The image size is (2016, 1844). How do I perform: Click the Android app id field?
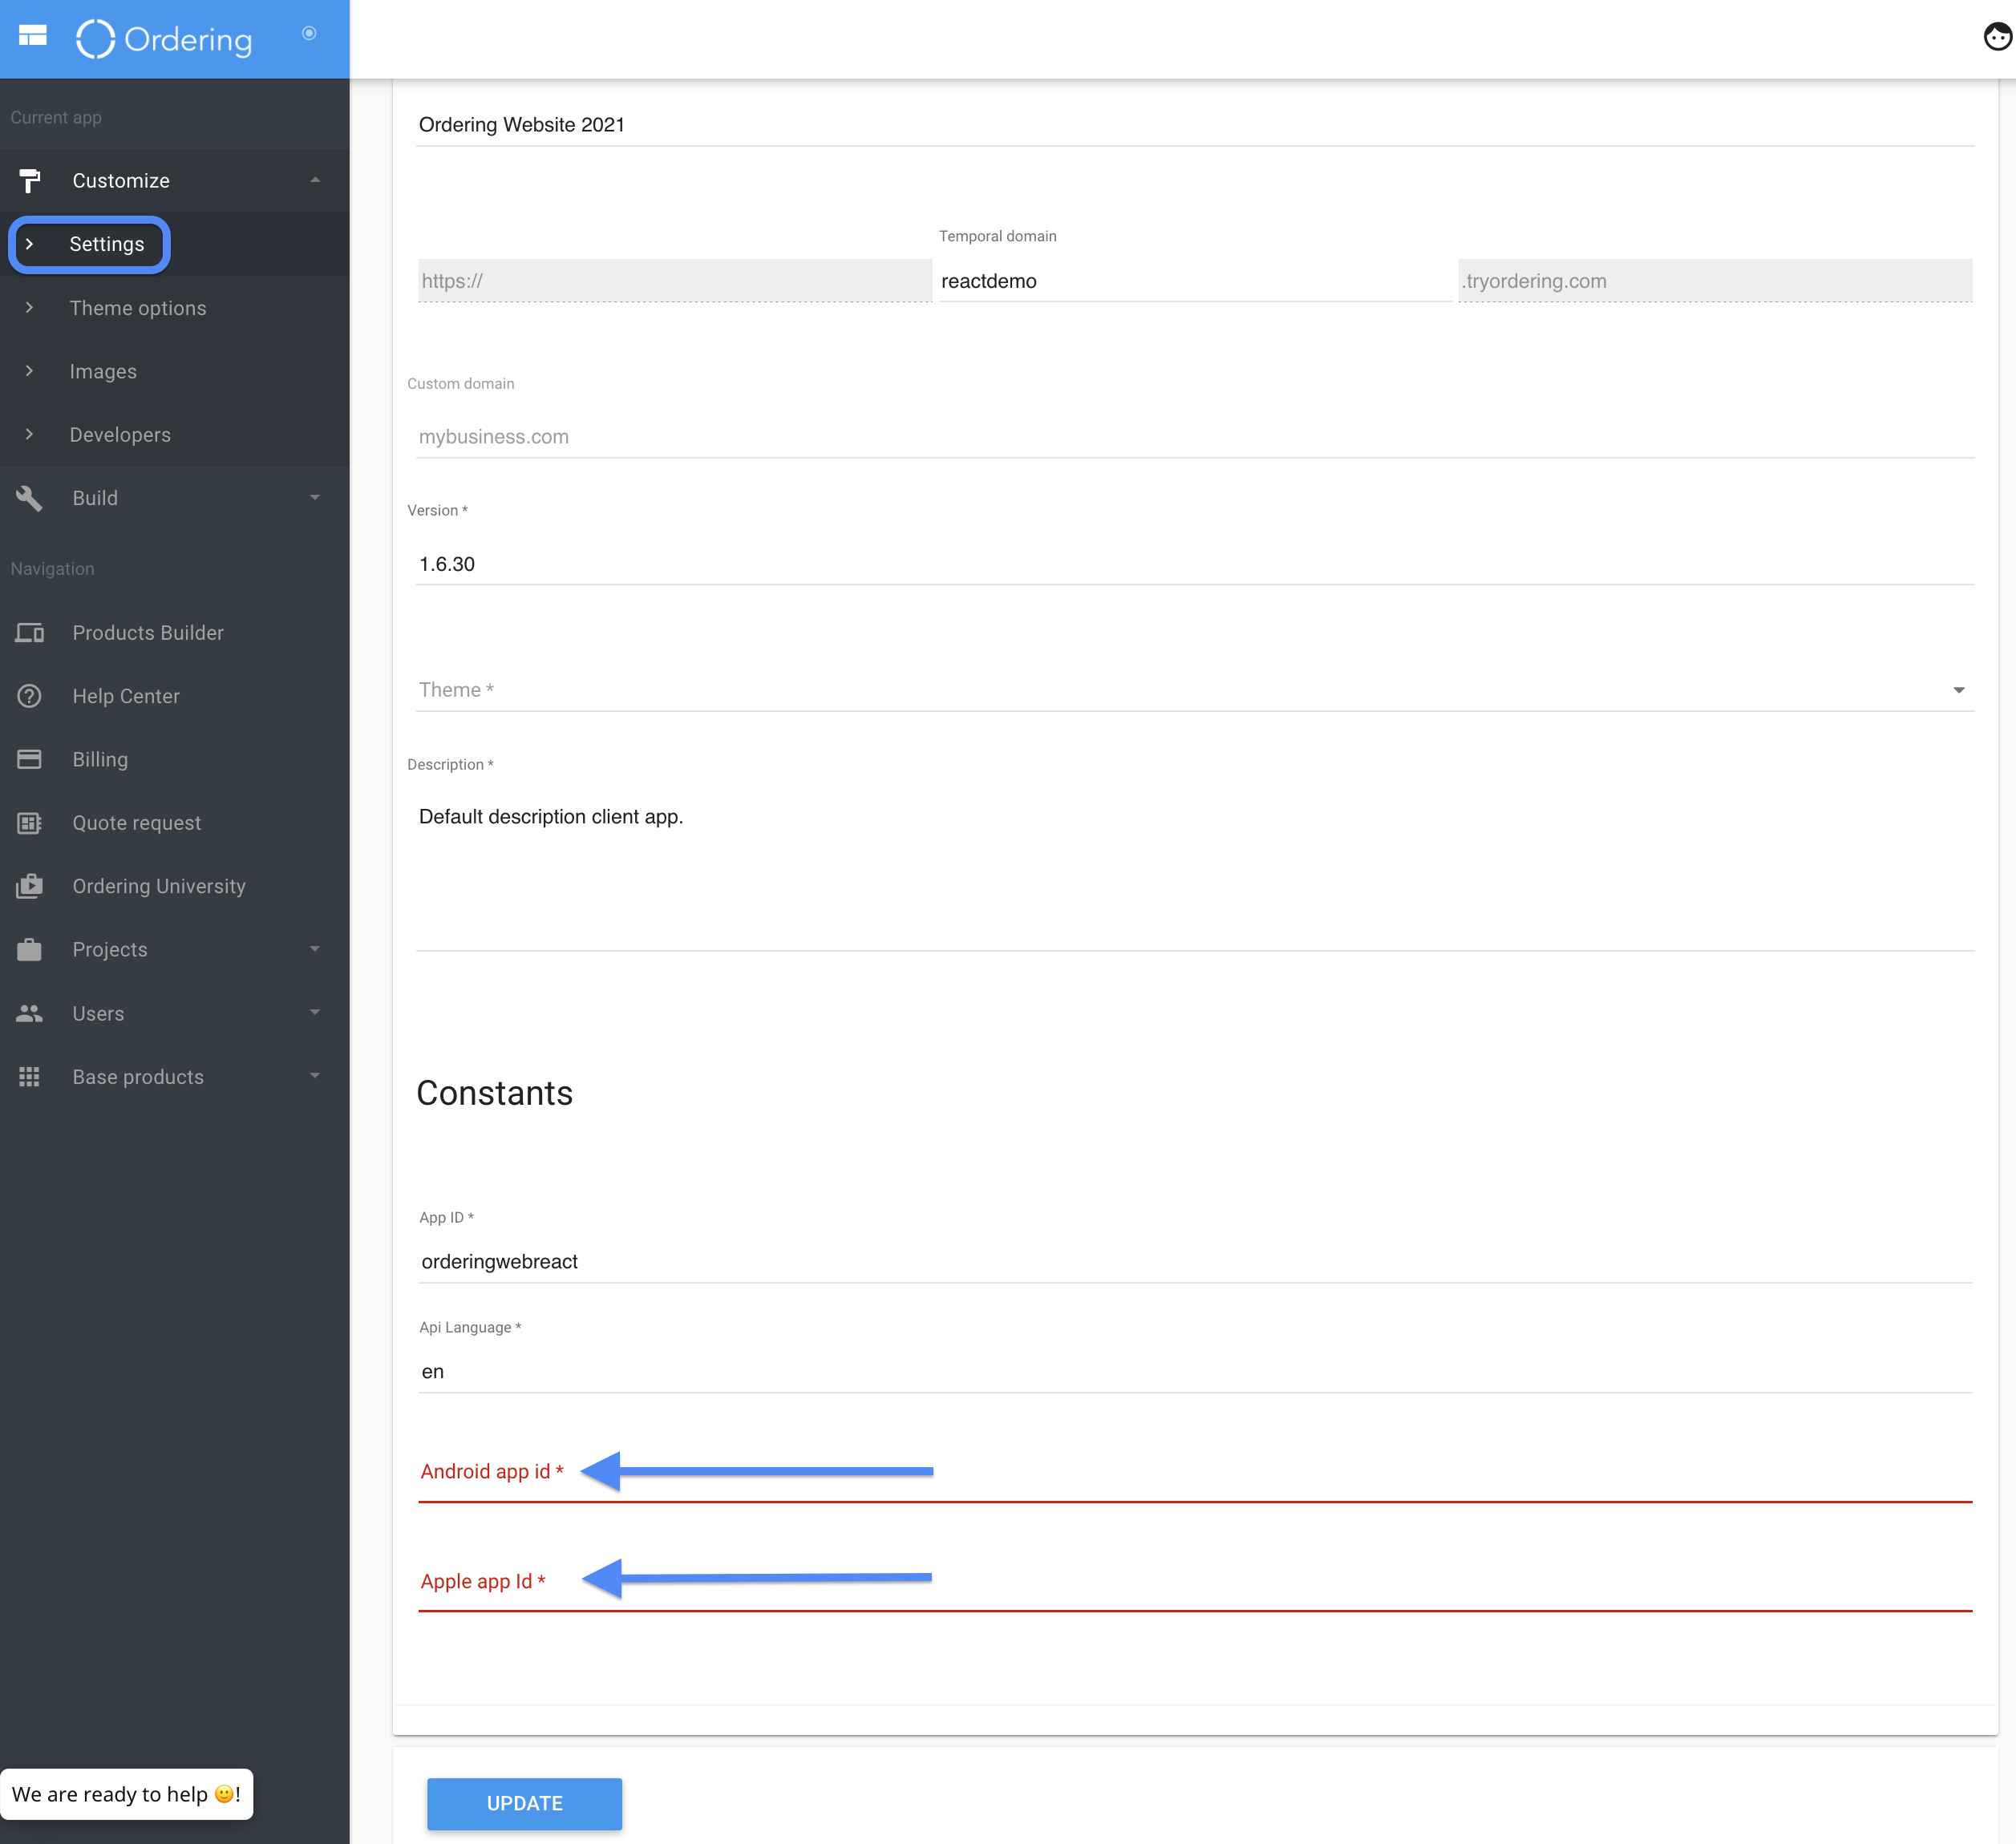[1195, 1472]
